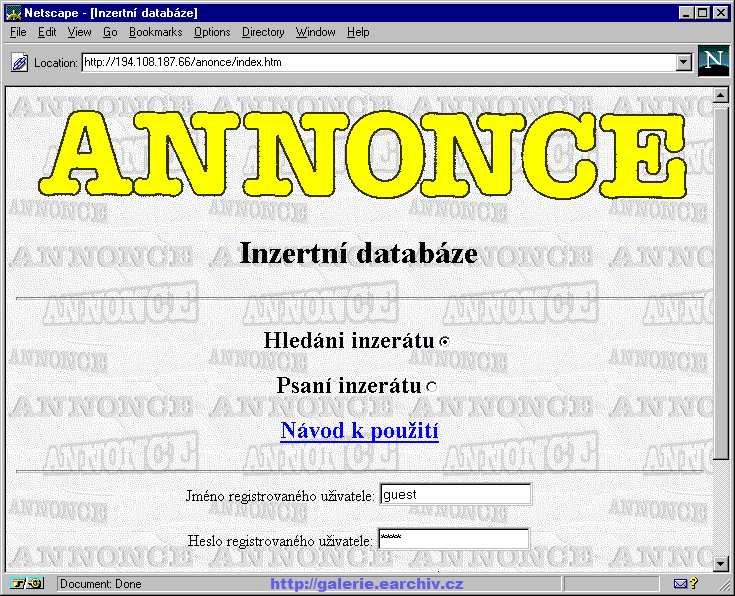
Task: Click the large yellow ANNONCE banner image
Action: (362, 154)
